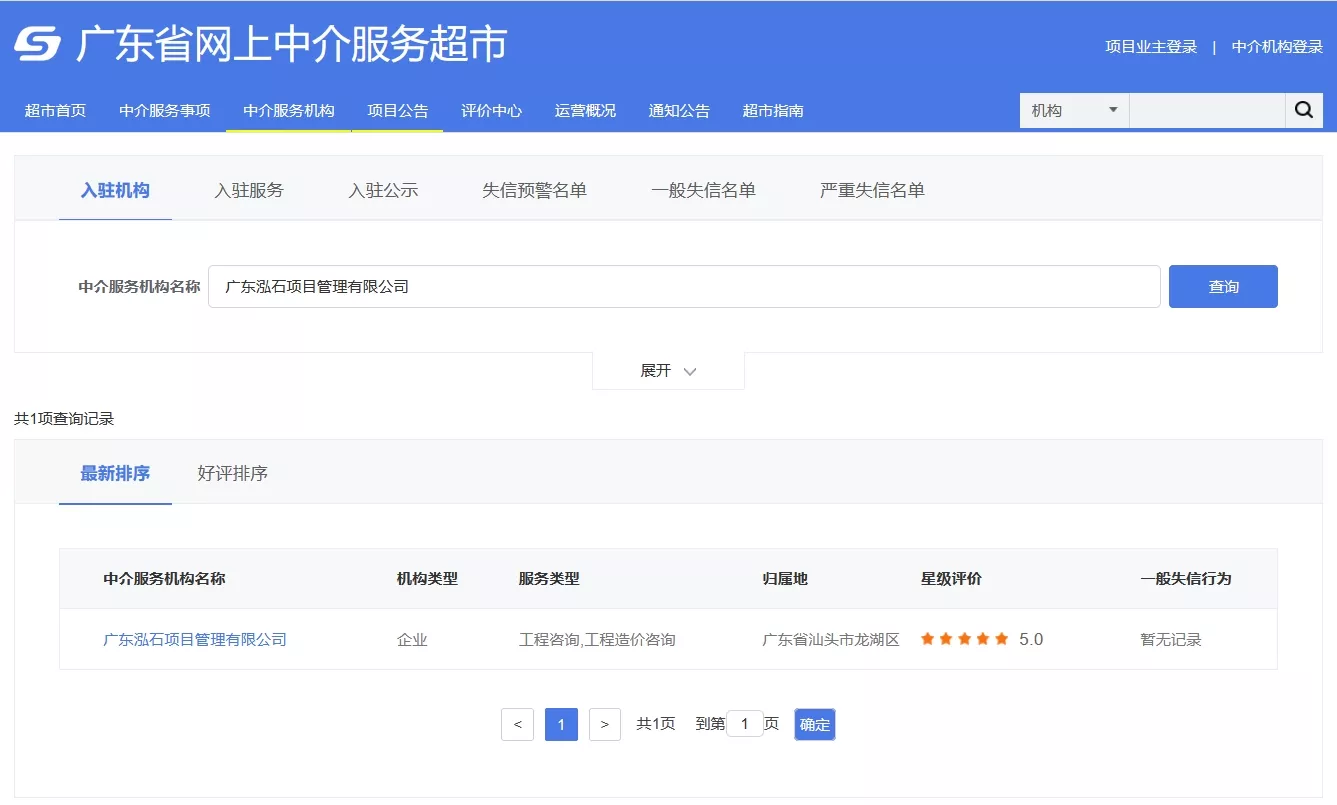Open 广东泓石项目管理有限公司 result link
The height and width of the screenshot is (805, 1337).
tap(195, 639)
